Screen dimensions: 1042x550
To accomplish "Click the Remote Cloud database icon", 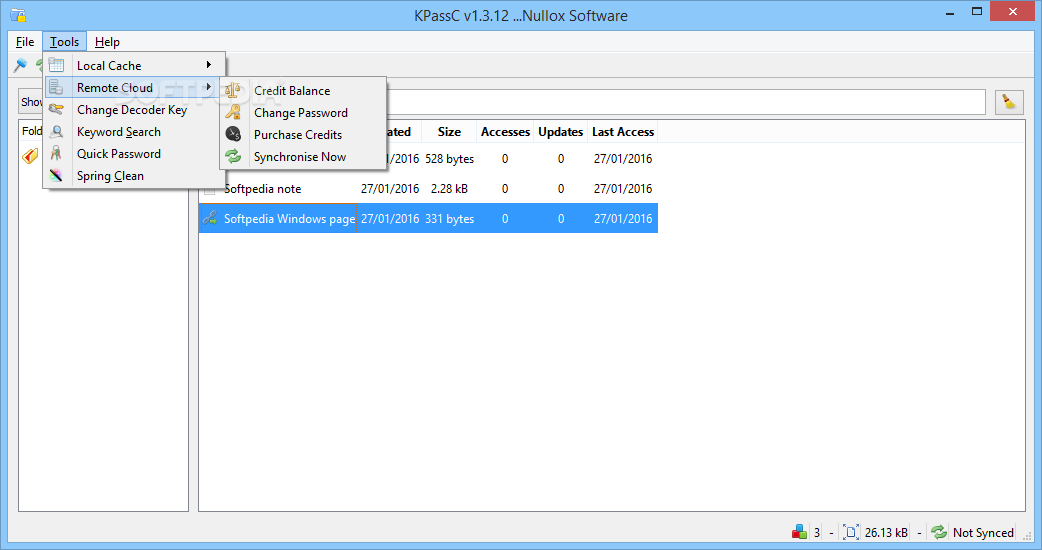I will [x=56, y=87].
